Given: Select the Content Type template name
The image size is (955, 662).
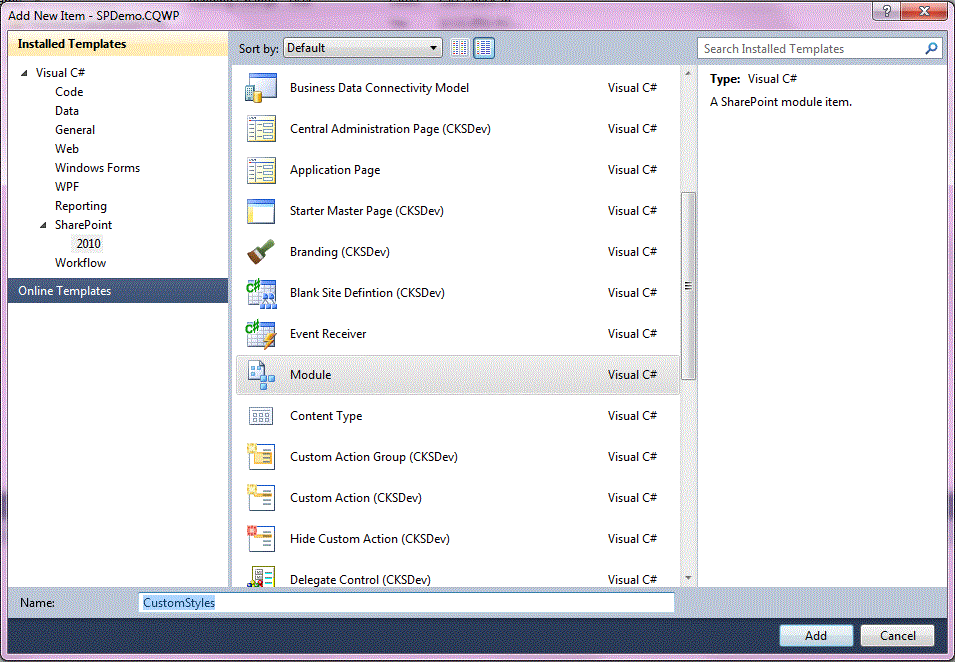Looking at the screenshot, I should (326, 416).
